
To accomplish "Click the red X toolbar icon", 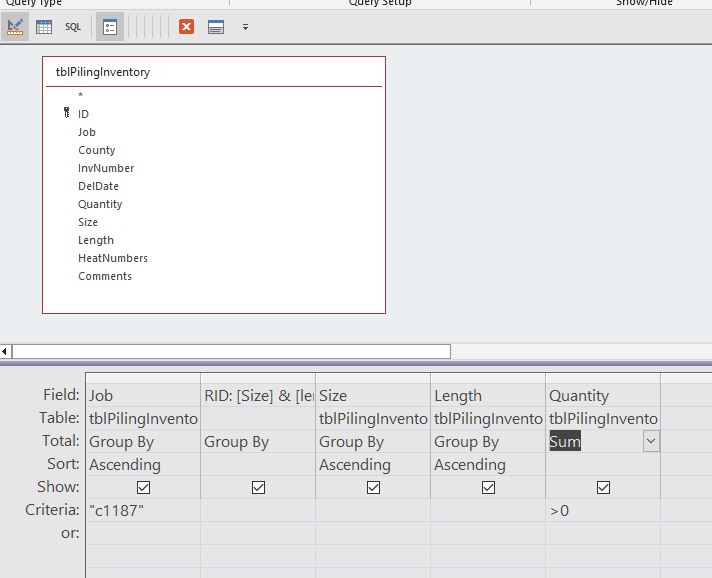I will pyautogui.click(x=186, y=27).
